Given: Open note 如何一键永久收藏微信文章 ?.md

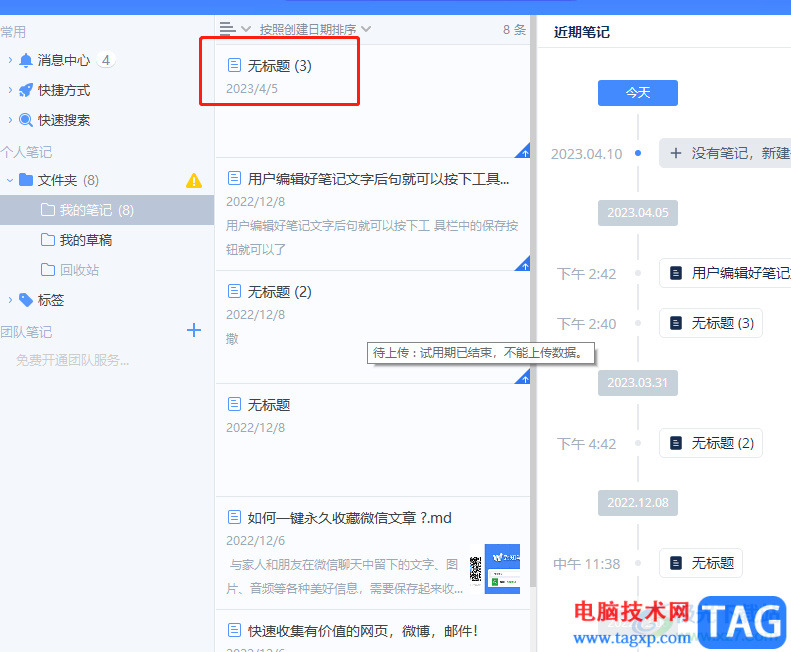Looking at the screenshot, I should [373, 553].
